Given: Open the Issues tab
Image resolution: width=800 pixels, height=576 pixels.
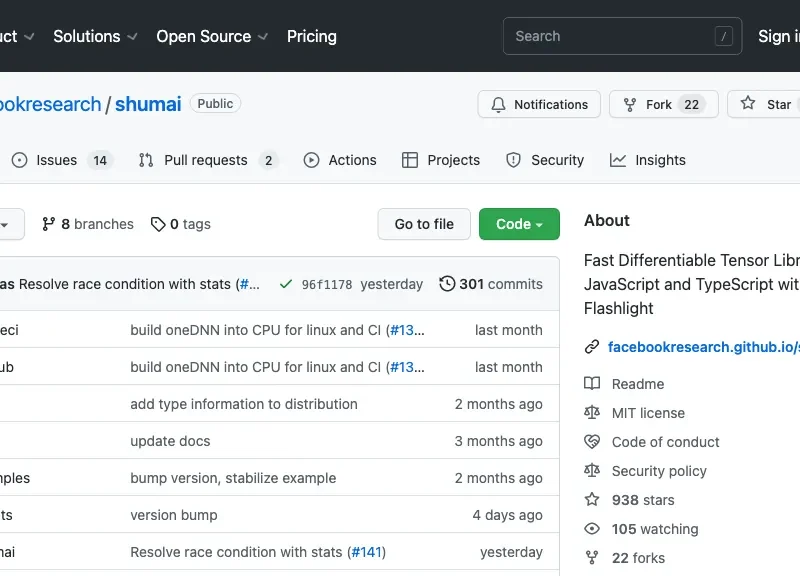Looking at the screenshot, I should coord(61,160).
